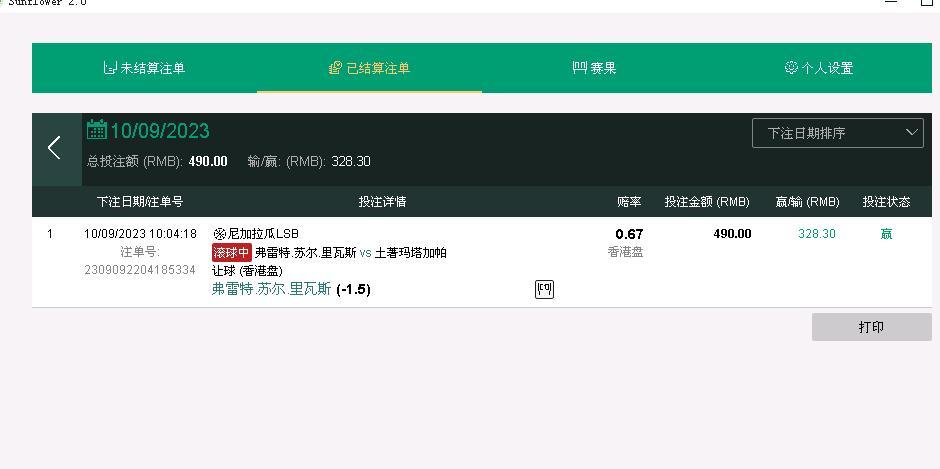
Task: Click the 打印 print button
Action: [872, 327]
